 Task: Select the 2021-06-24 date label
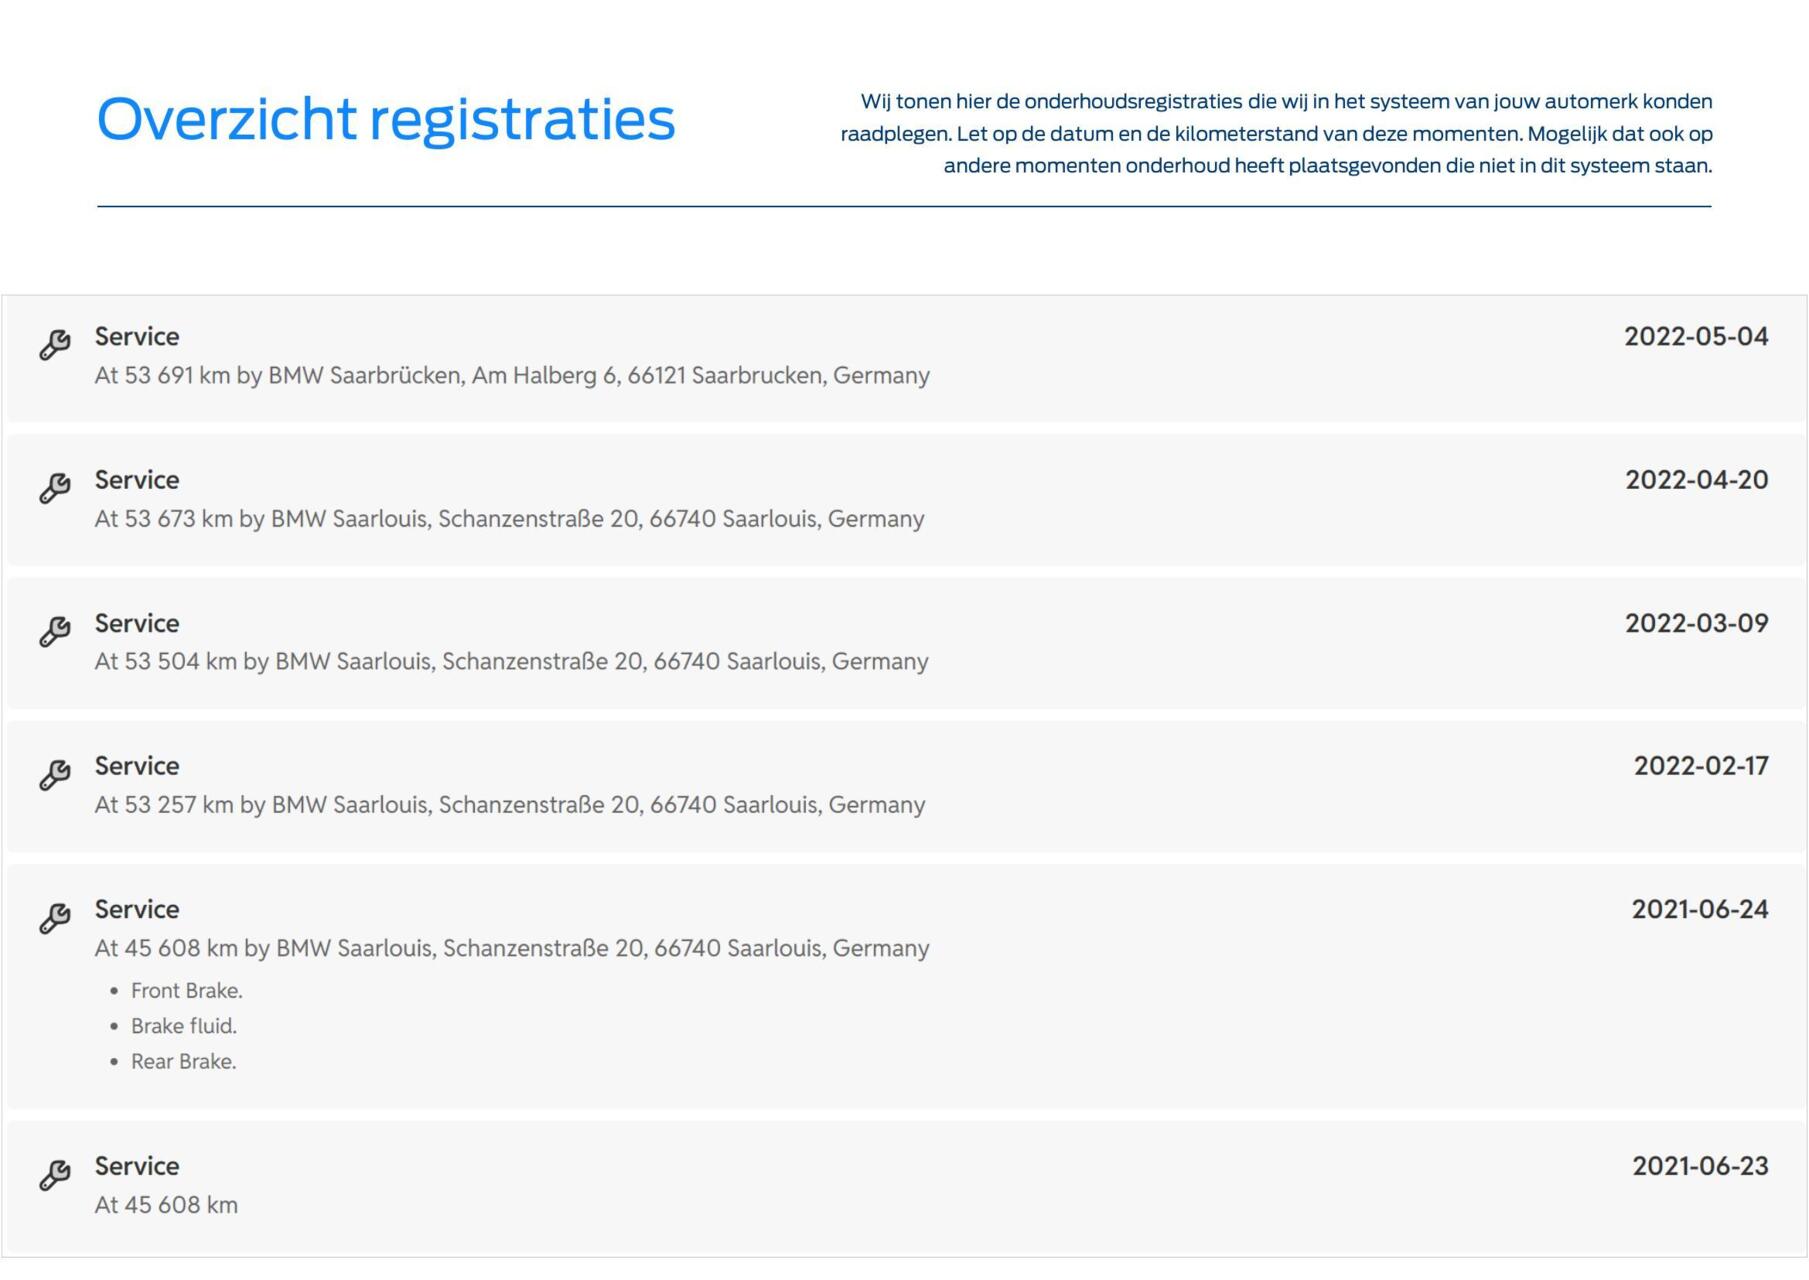point(1700,909)
